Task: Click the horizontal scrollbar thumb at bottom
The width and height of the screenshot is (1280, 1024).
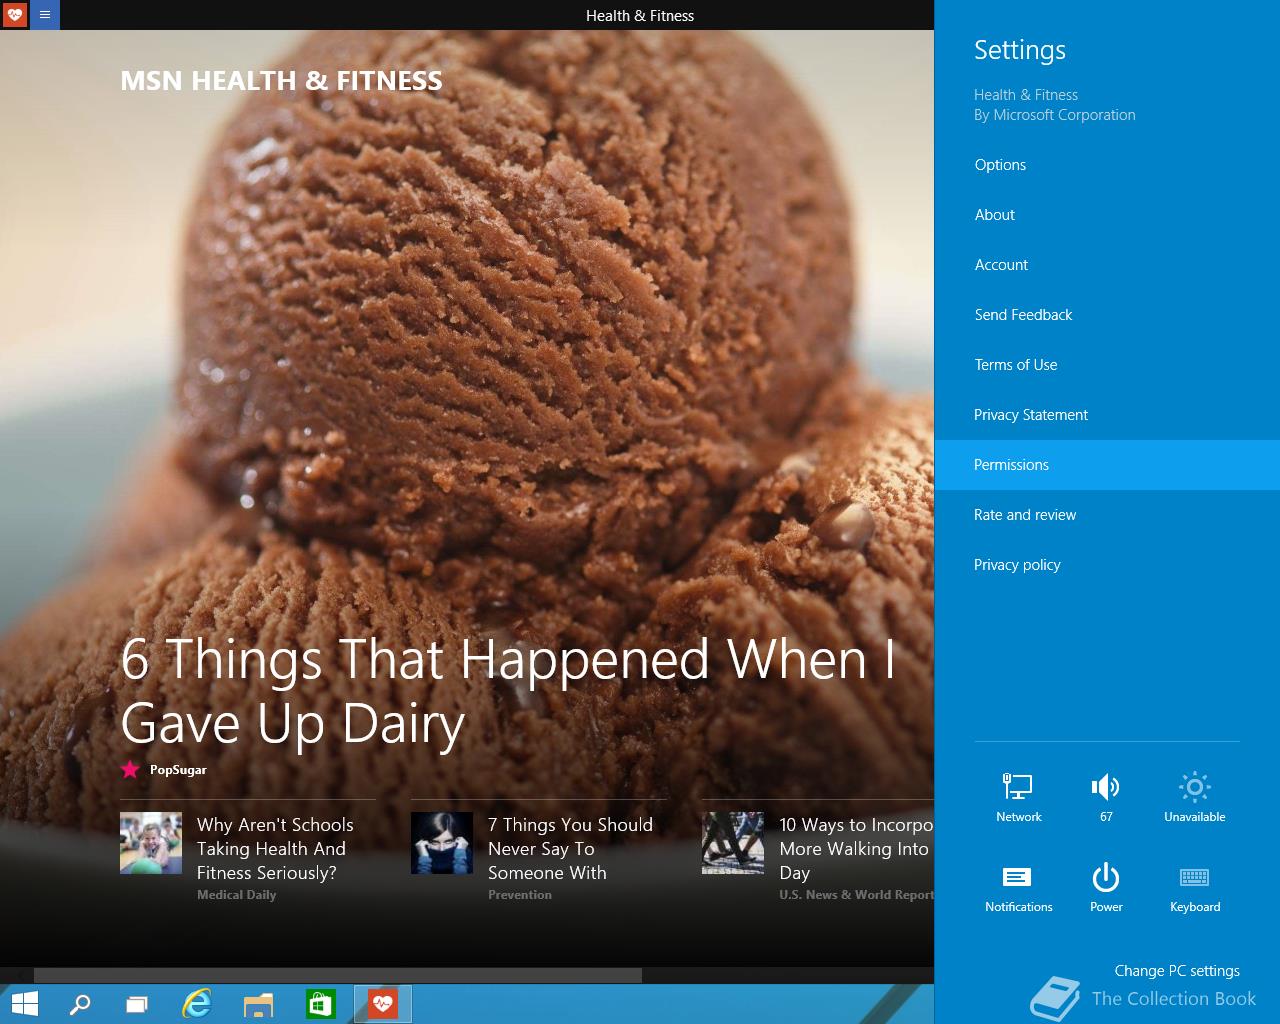Action: pyautogui.click(x=338, y=975)
